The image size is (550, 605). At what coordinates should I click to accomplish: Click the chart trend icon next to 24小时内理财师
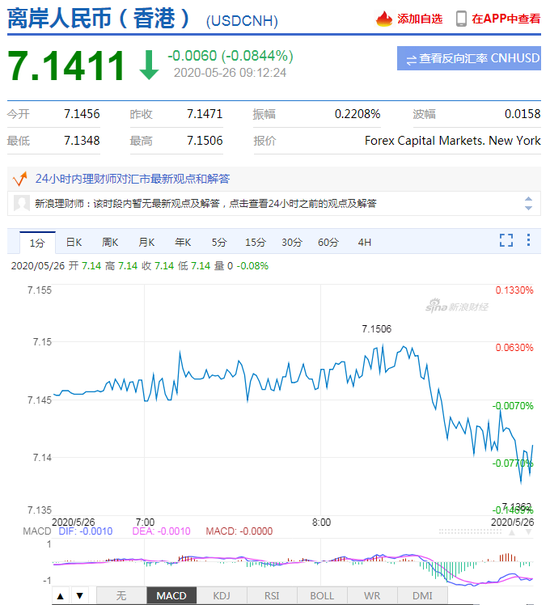20,179
